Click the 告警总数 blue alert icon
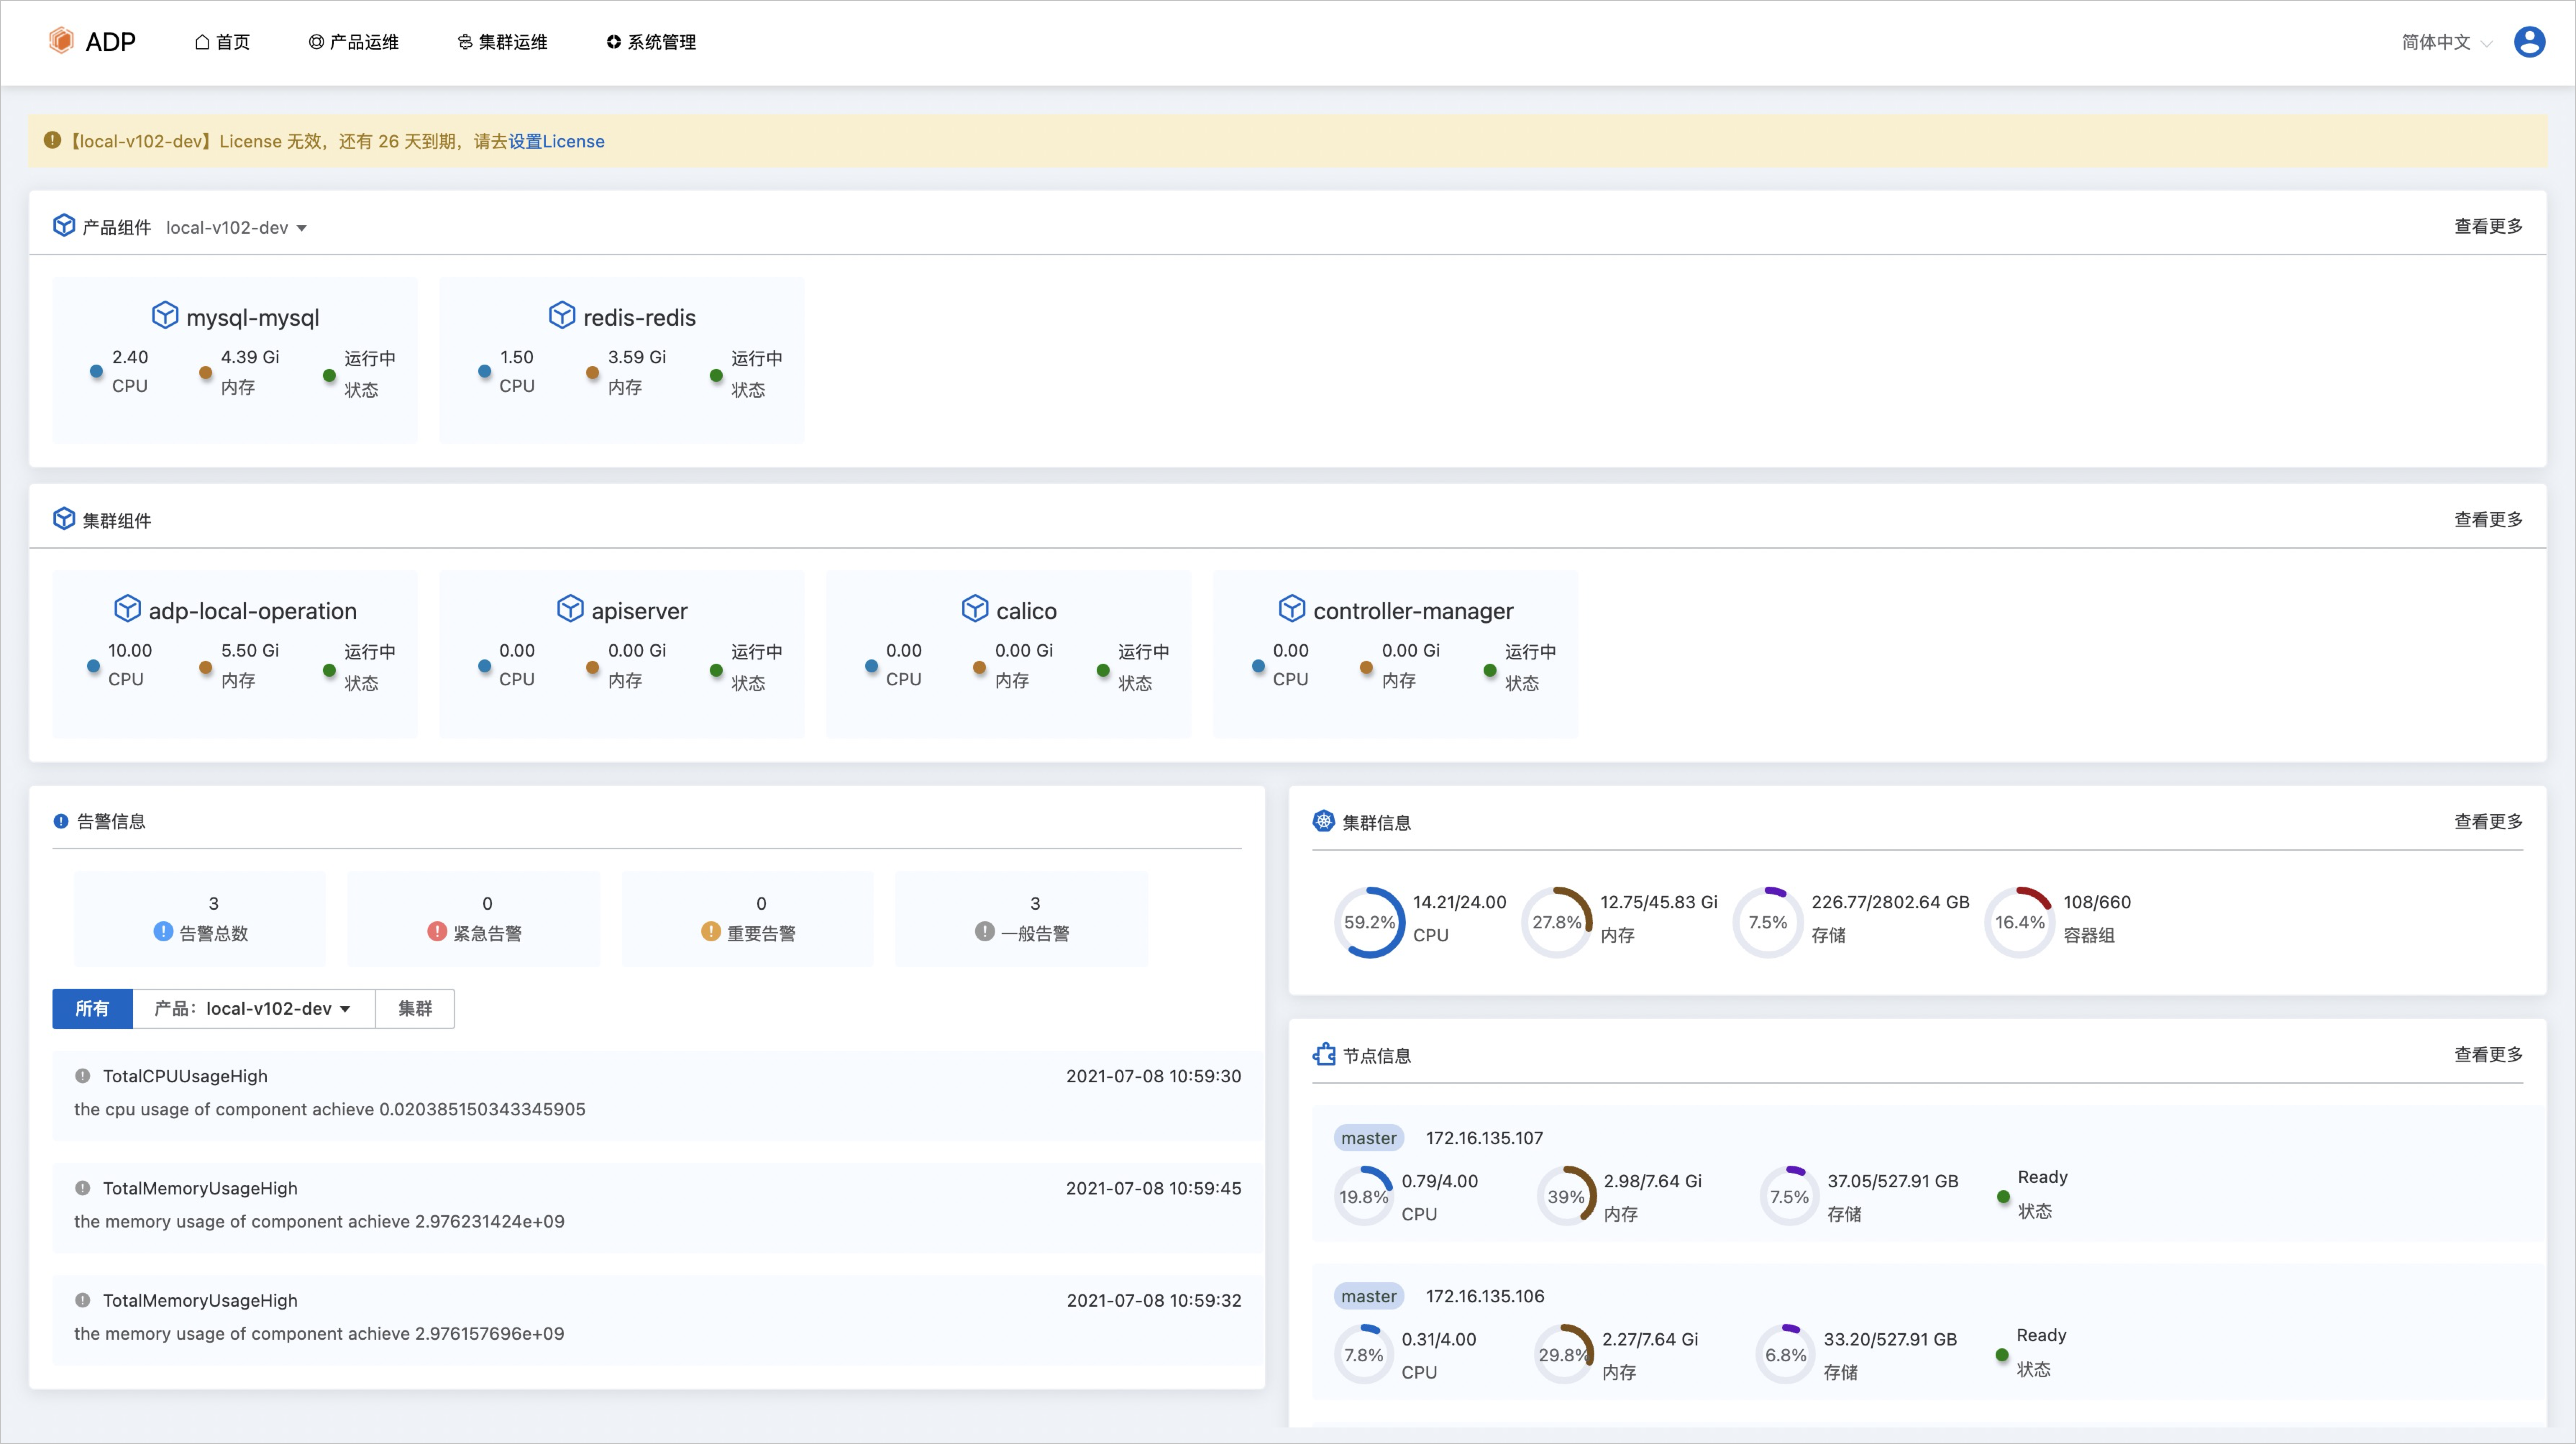Image resolution: width=2576 pixels, height=1444 pixels. 163,931
